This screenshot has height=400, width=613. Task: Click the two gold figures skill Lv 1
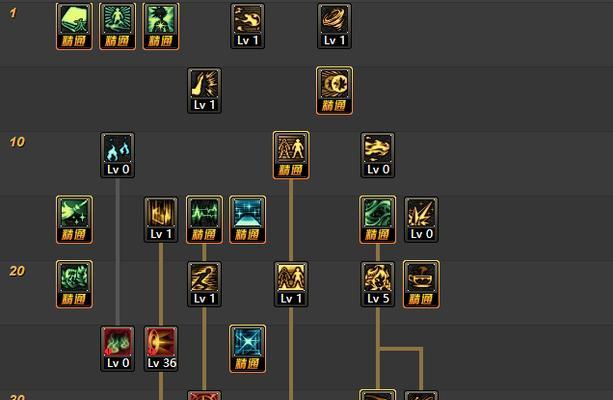[291, 284]
